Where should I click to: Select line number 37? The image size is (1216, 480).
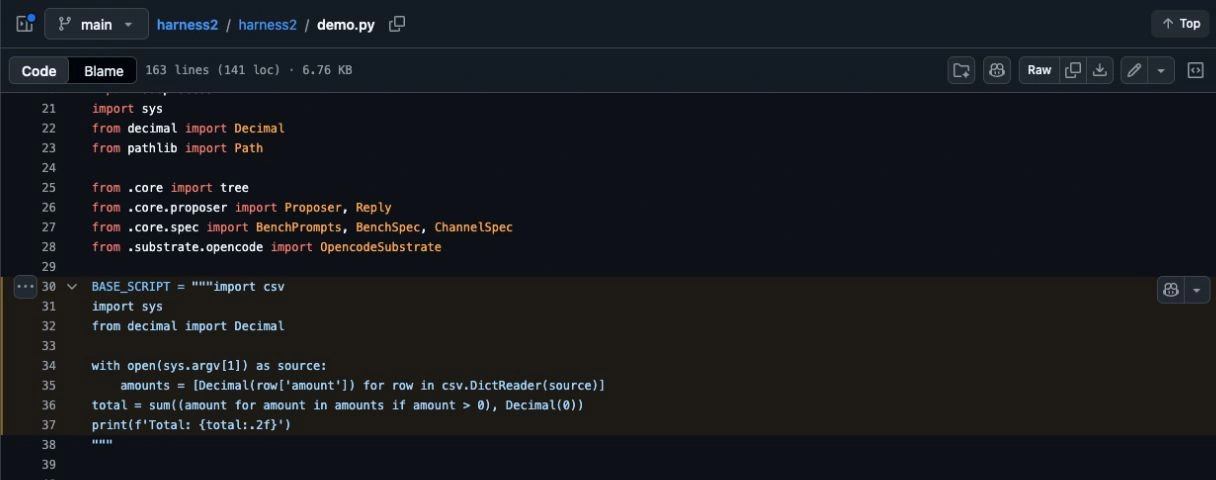(49, 425)
